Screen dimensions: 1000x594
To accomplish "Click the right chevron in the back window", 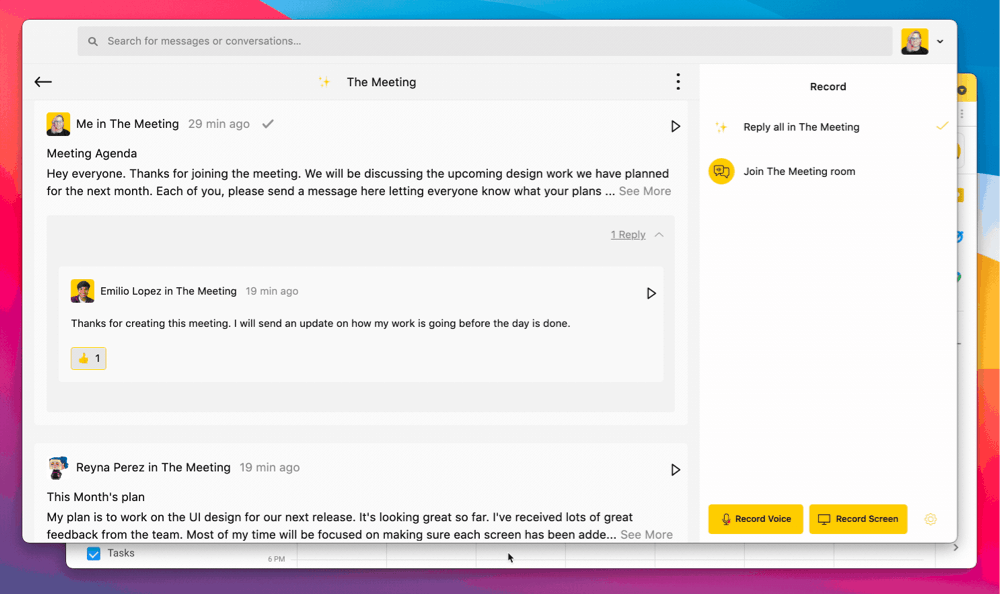I will click(x=955, y=547).
